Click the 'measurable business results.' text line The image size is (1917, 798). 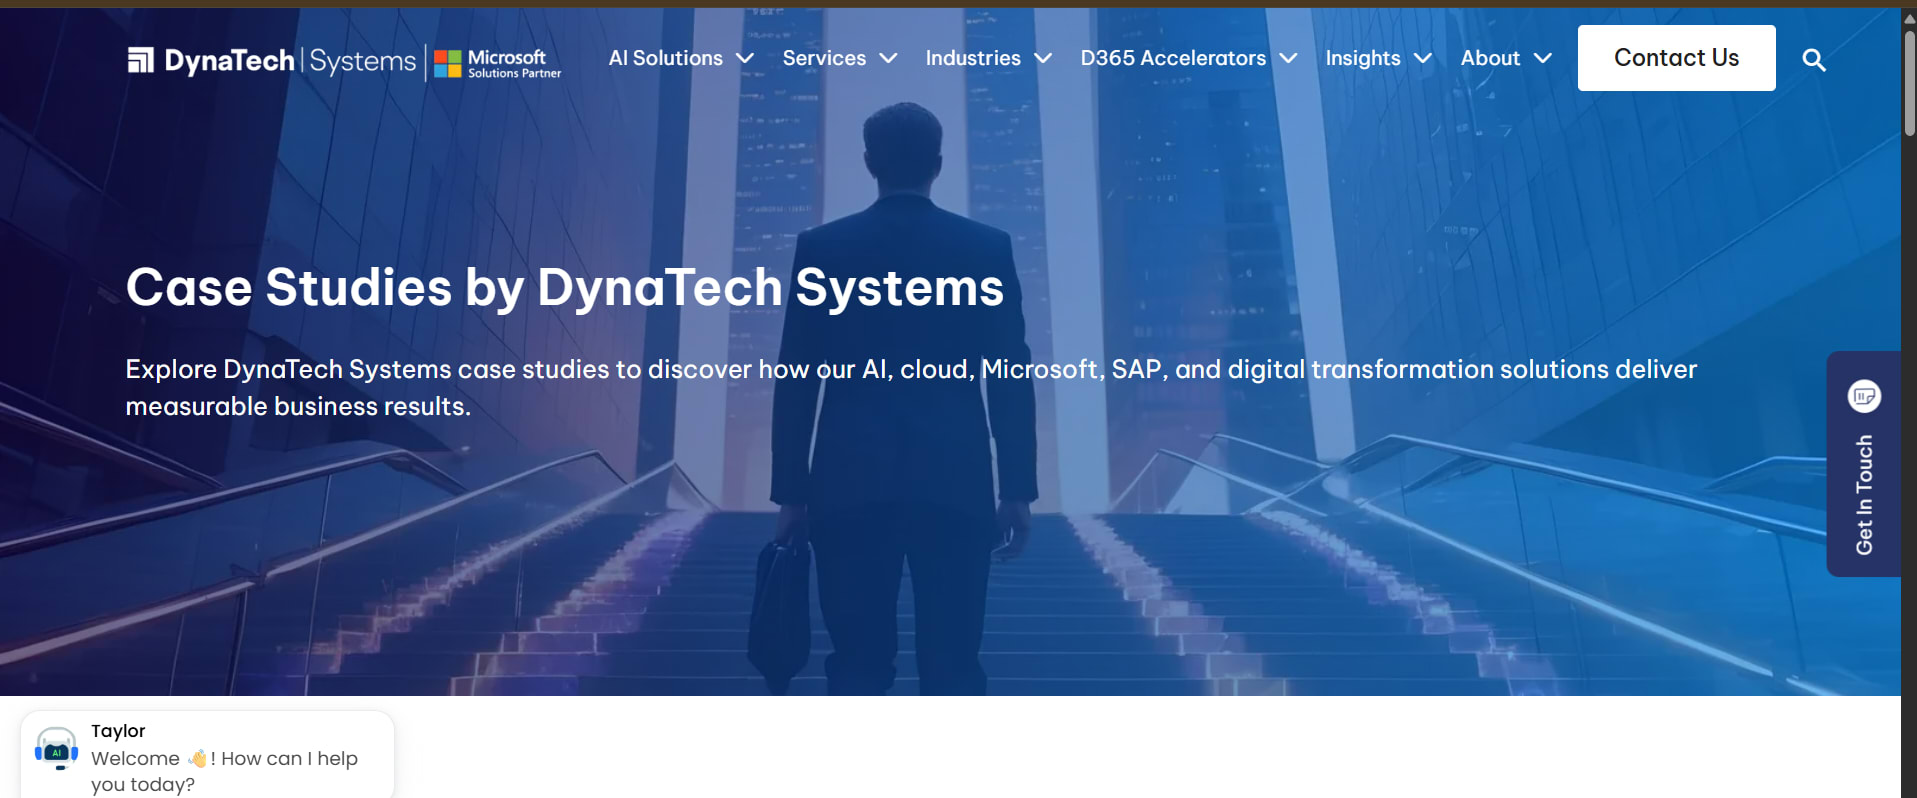(x=298, y=407)
